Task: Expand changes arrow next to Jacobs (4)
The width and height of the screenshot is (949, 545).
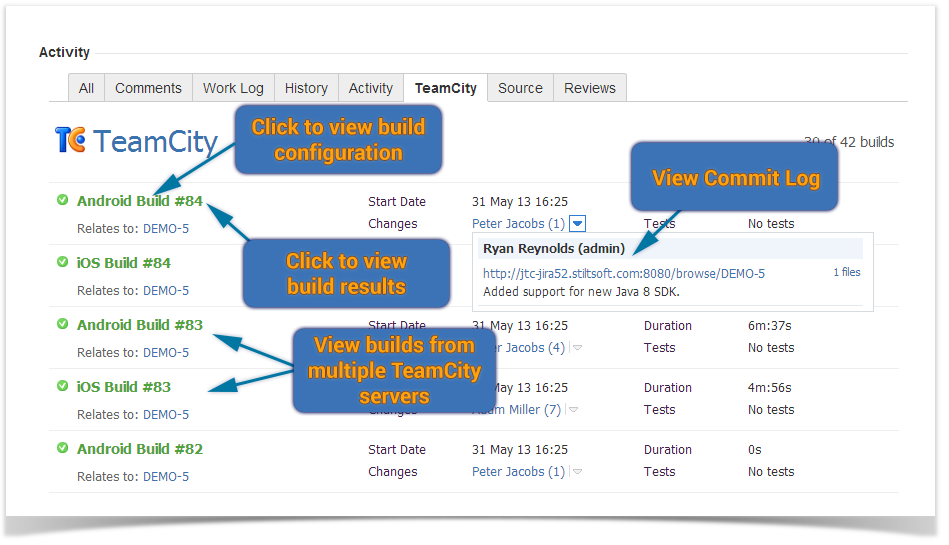Action: tap(577, 348)
